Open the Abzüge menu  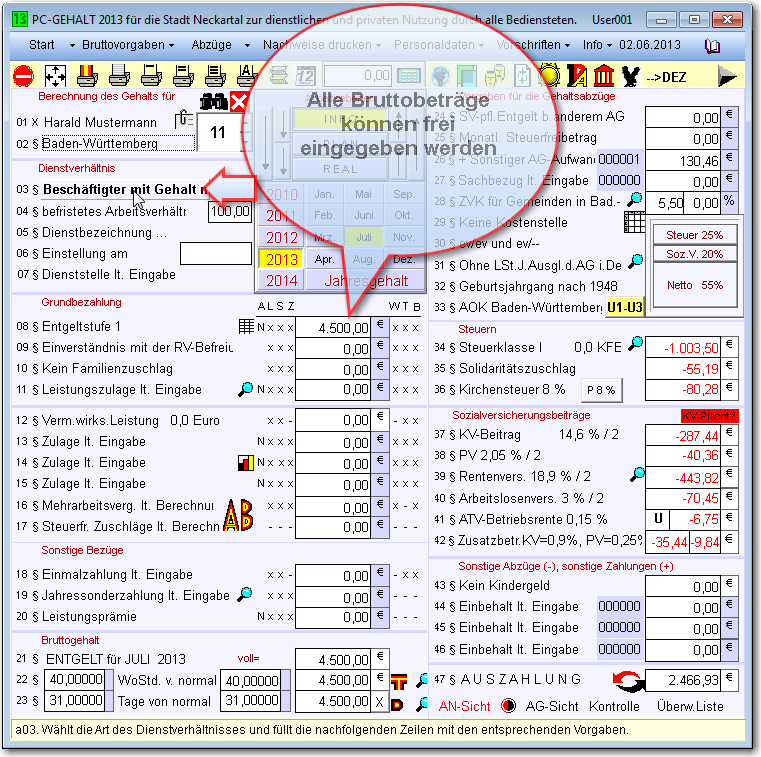(211, 45)
